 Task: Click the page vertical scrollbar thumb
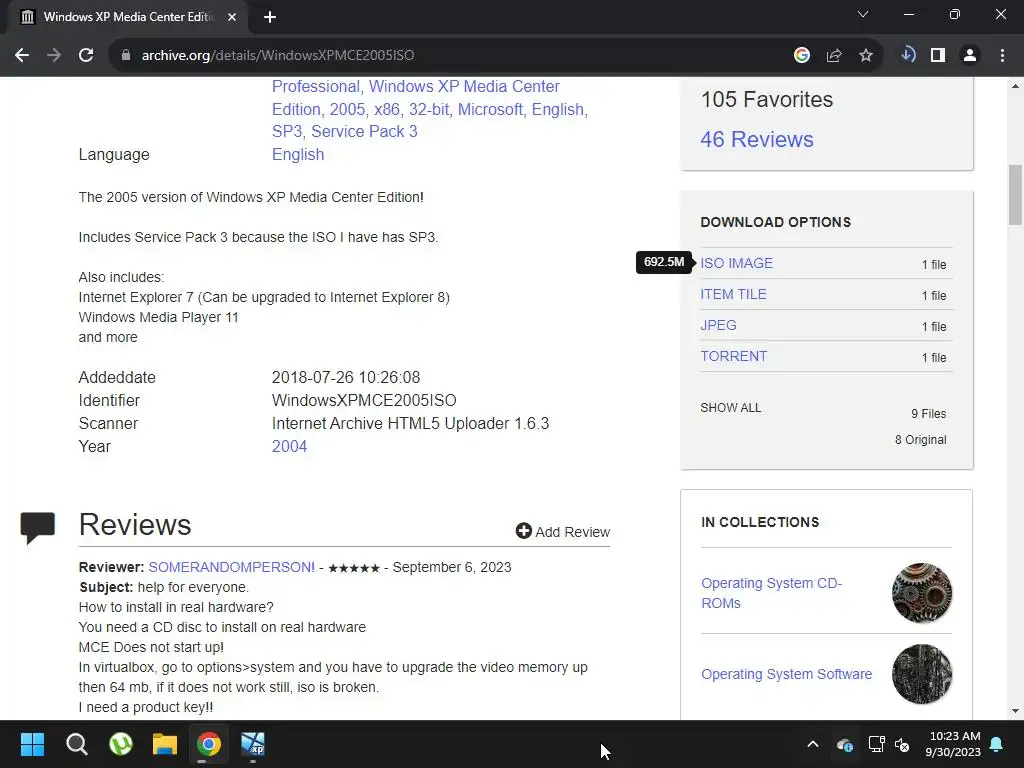1015,195
